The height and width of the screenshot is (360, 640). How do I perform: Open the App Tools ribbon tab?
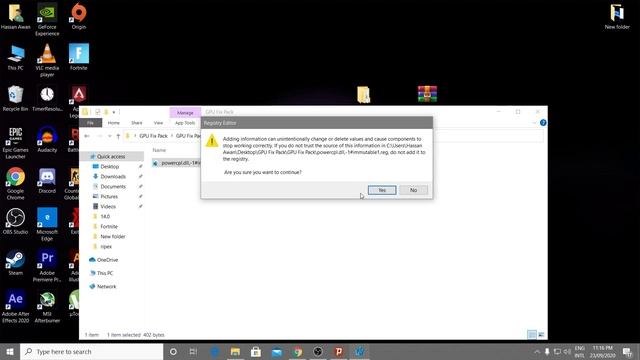(x=185, y=123)
